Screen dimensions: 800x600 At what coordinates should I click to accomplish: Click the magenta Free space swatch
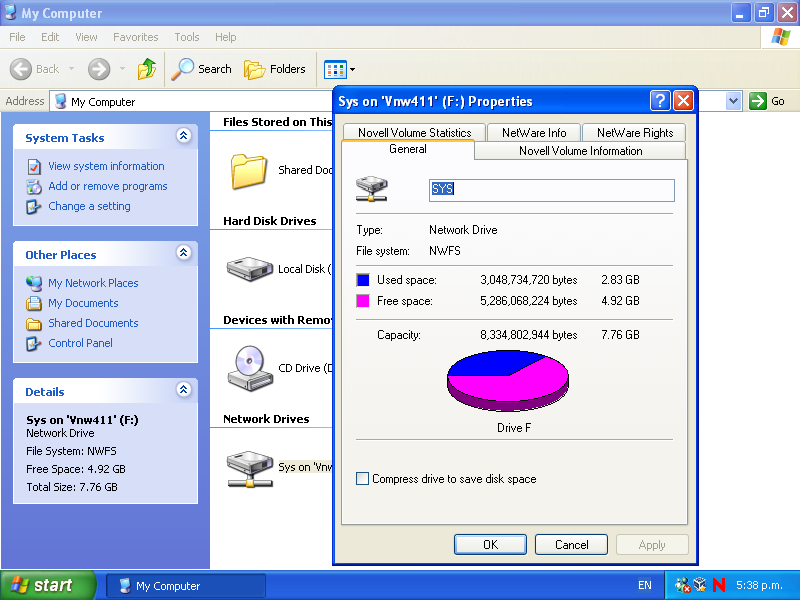(x=363, y=301)
